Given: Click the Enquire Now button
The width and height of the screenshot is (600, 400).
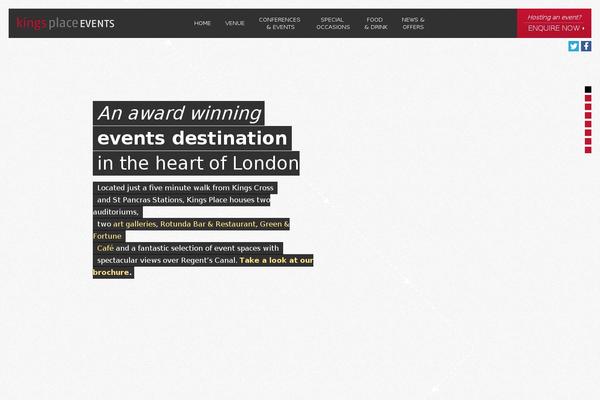Looking at the screenshot, I should coord(554,23).
